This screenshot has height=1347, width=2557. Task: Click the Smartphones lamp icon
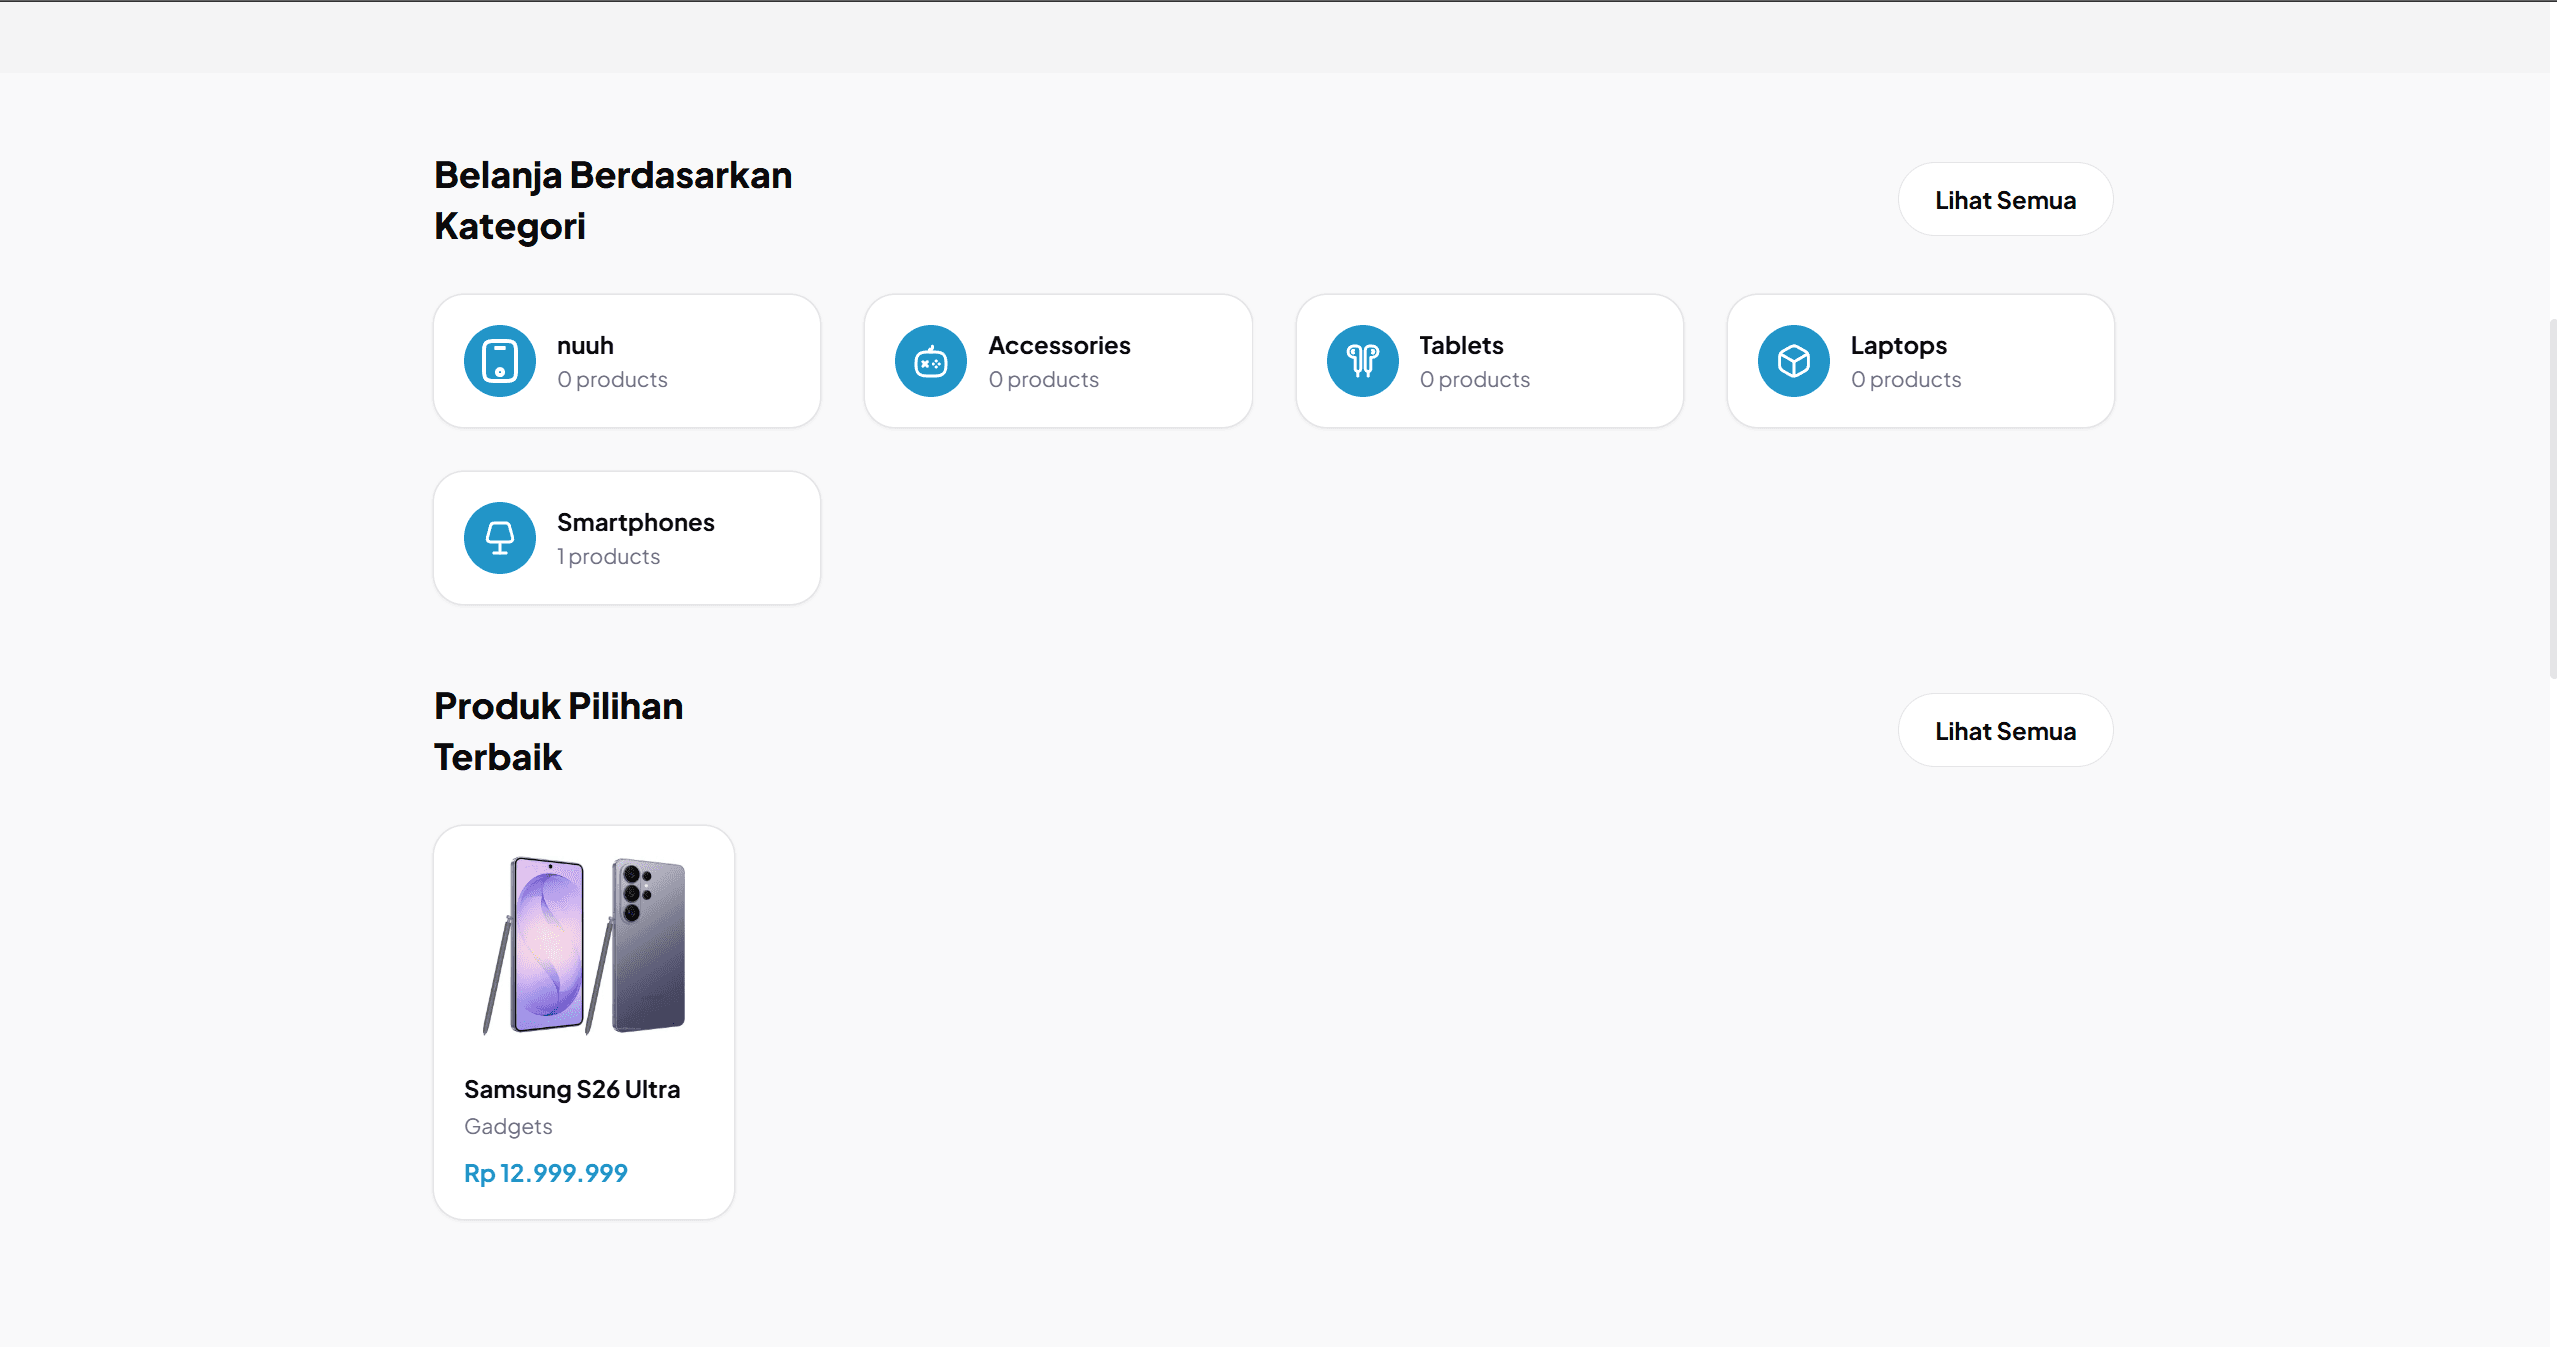(499, 538)
